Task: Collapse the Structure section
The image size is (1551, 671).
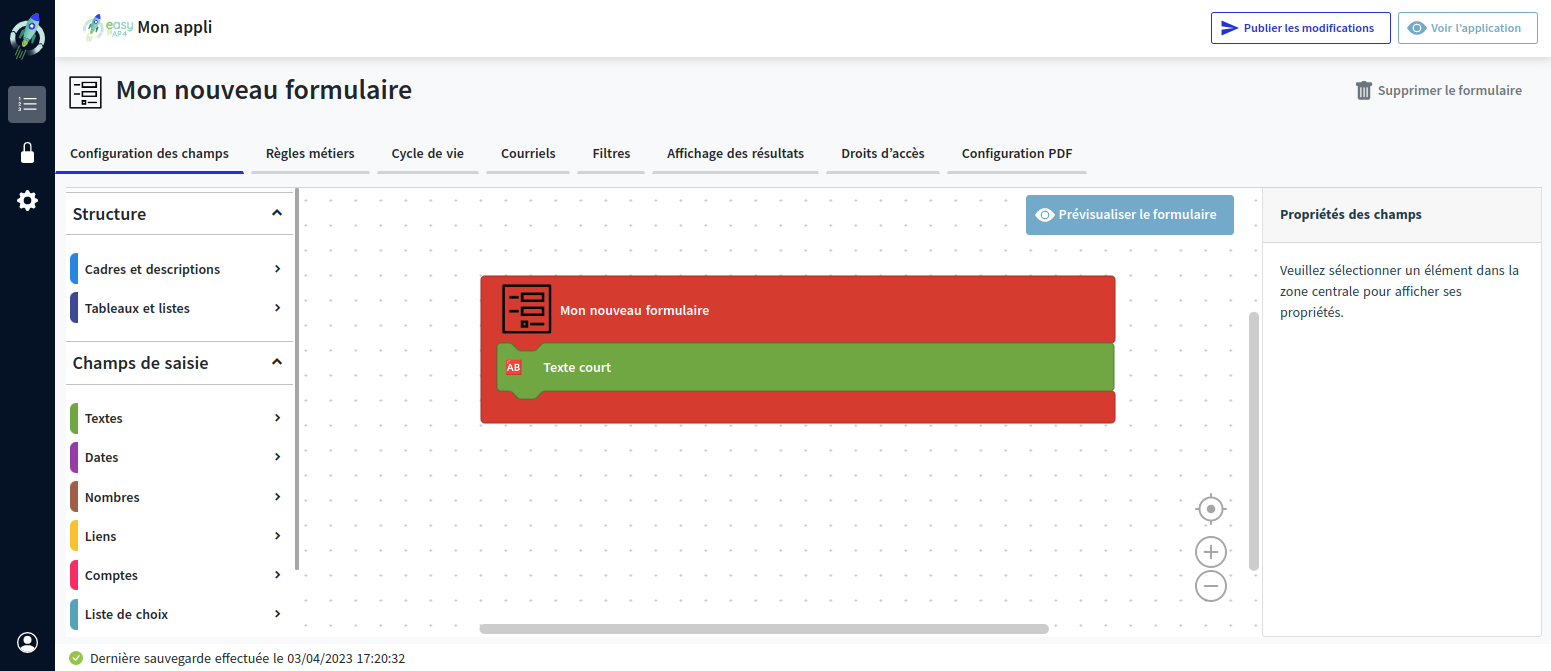Action: point(277,213)
